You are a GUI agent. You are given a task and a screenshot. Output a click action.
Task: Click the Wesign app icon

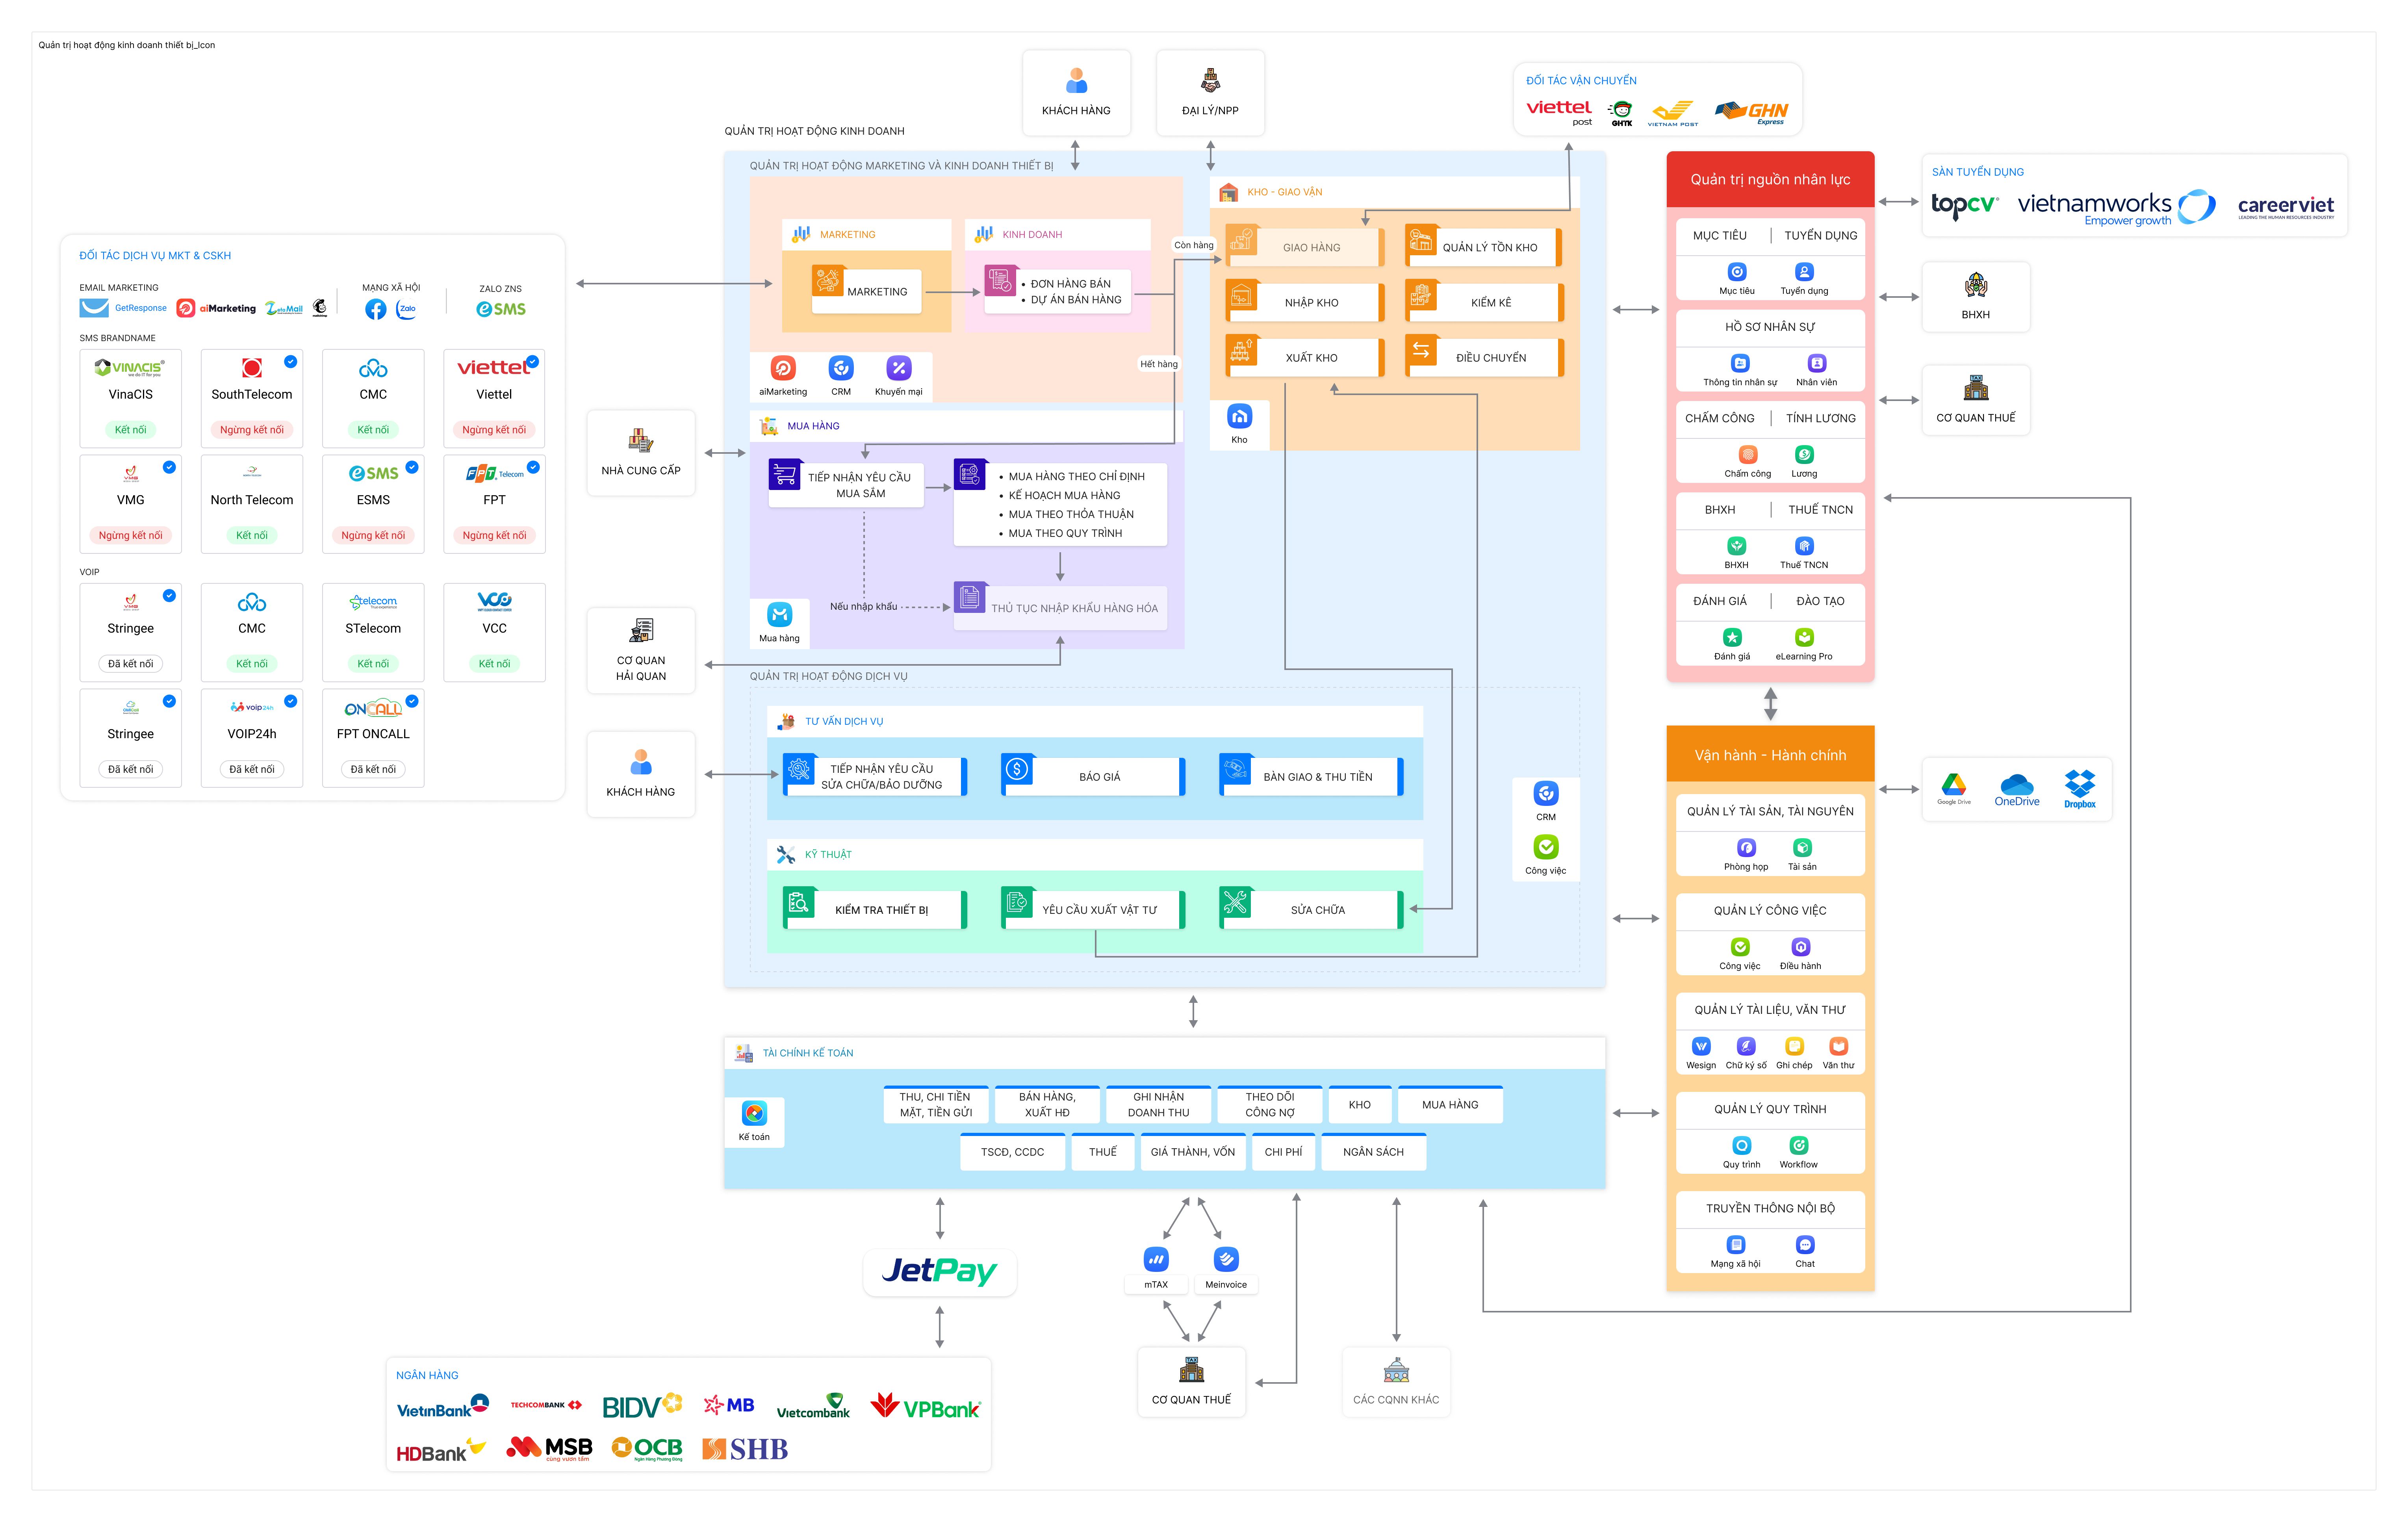coord(1701,1047)
